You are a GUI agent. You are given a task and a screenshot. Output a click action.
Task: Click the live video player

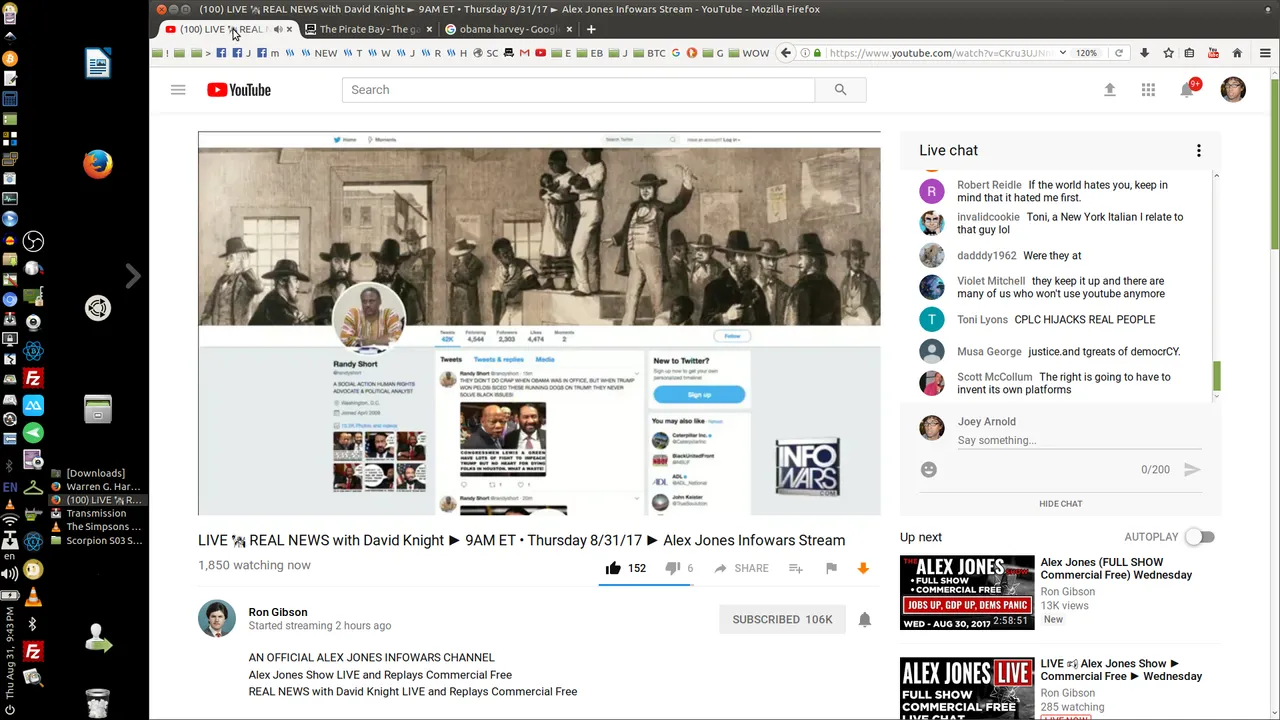pos(539,323)
